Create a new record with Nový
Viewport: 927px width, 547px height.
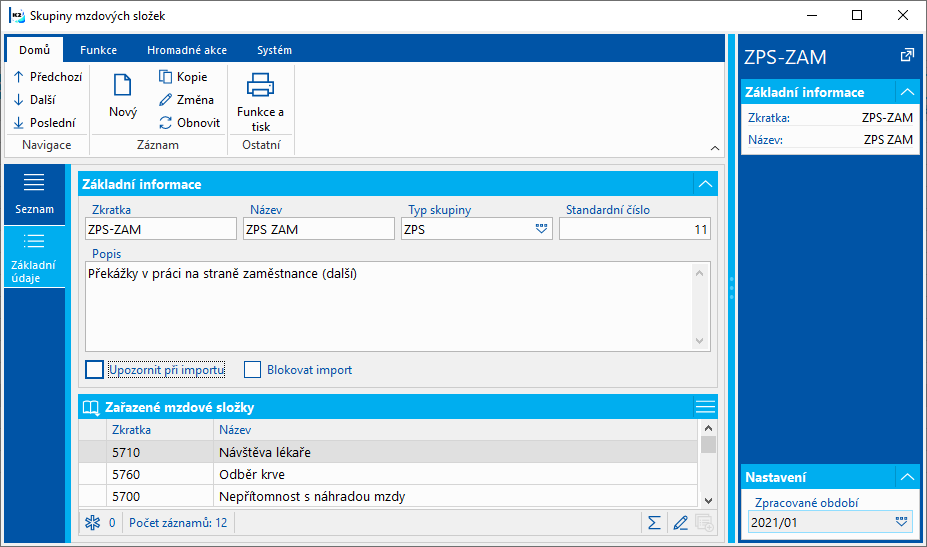pos(123,96)
